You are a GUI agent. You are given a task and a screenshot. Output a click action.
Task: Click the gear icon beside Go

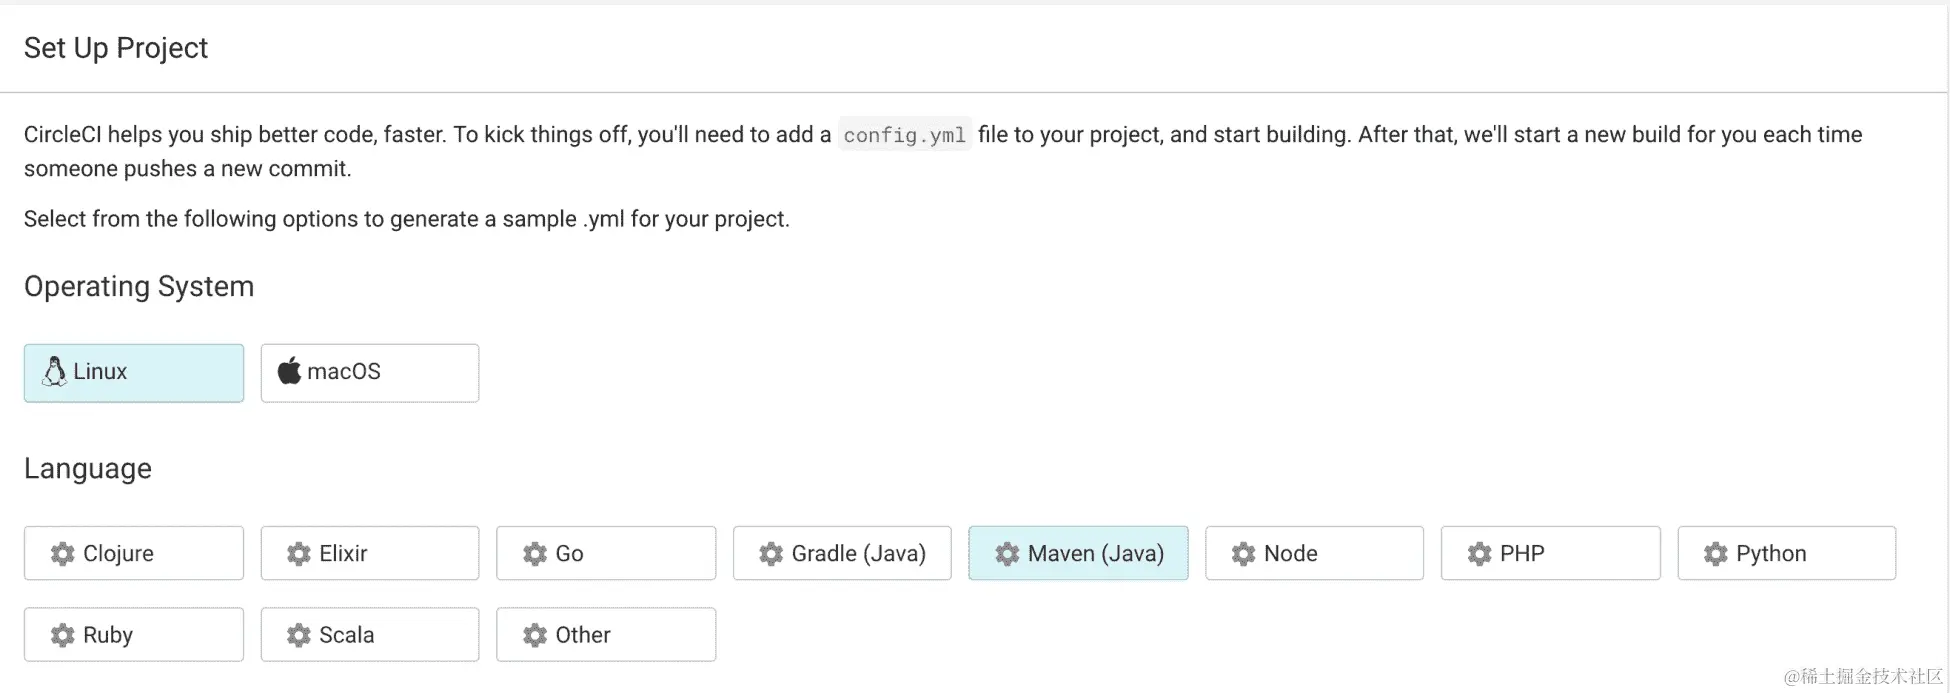[535, 554]
